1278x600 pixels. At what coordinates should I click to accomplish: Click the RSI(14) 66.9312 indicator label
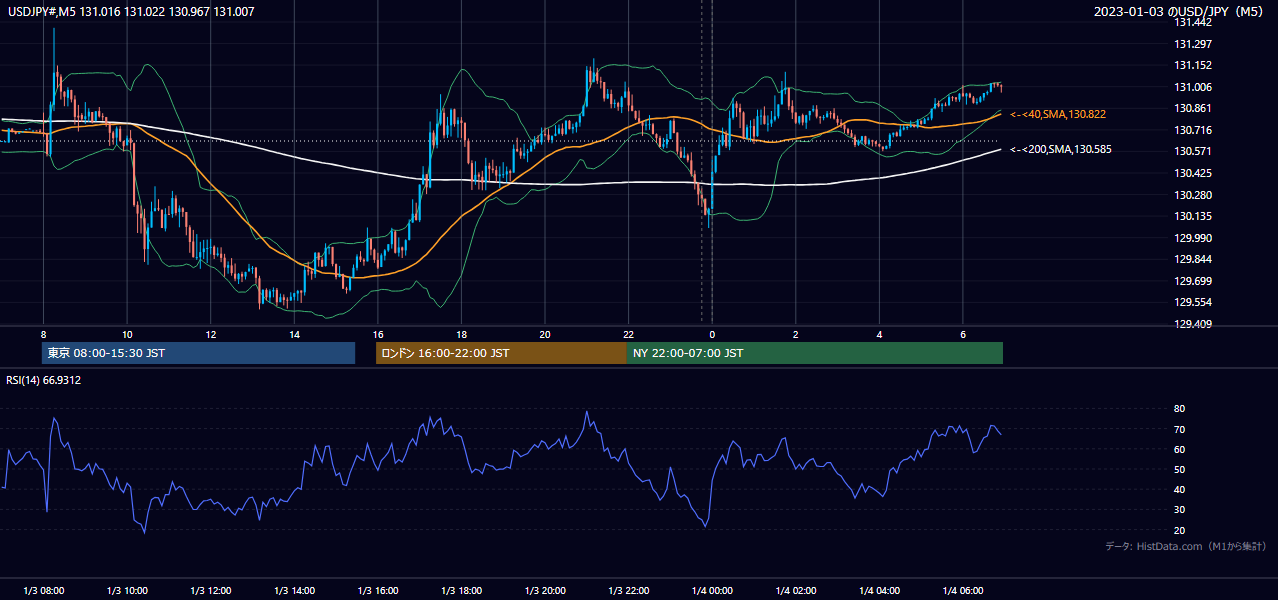[44, 380]
